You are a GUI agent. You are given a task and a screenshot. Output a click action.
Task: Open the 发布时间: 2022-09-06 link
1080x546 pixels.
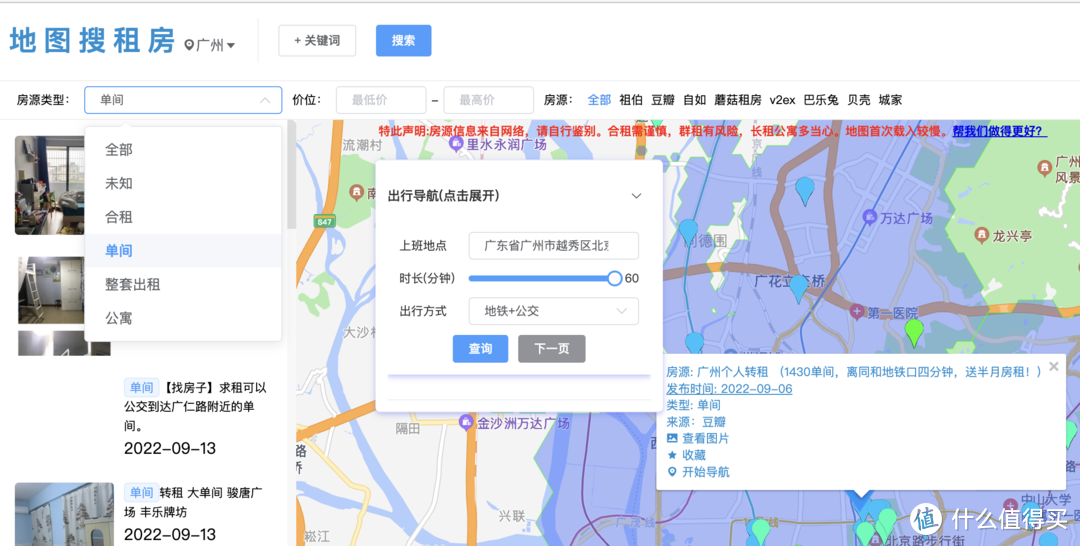pyautogui.click(x=729, y=389)
